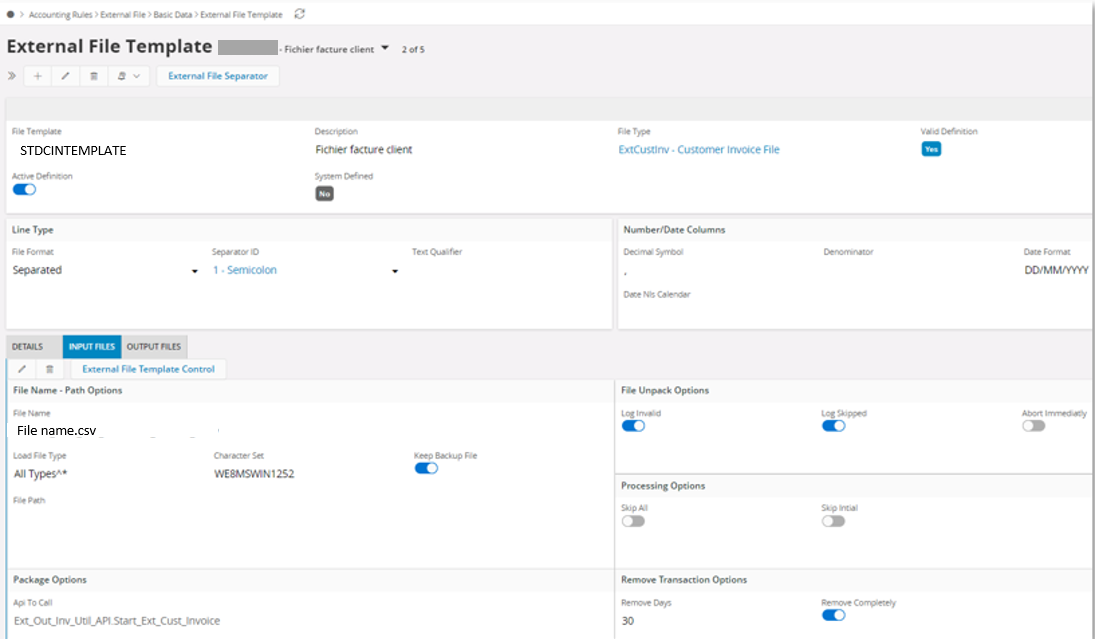Click the File Name field value
The height and width of the screenshot is (639, 1095).
click(x=57, y=431)
